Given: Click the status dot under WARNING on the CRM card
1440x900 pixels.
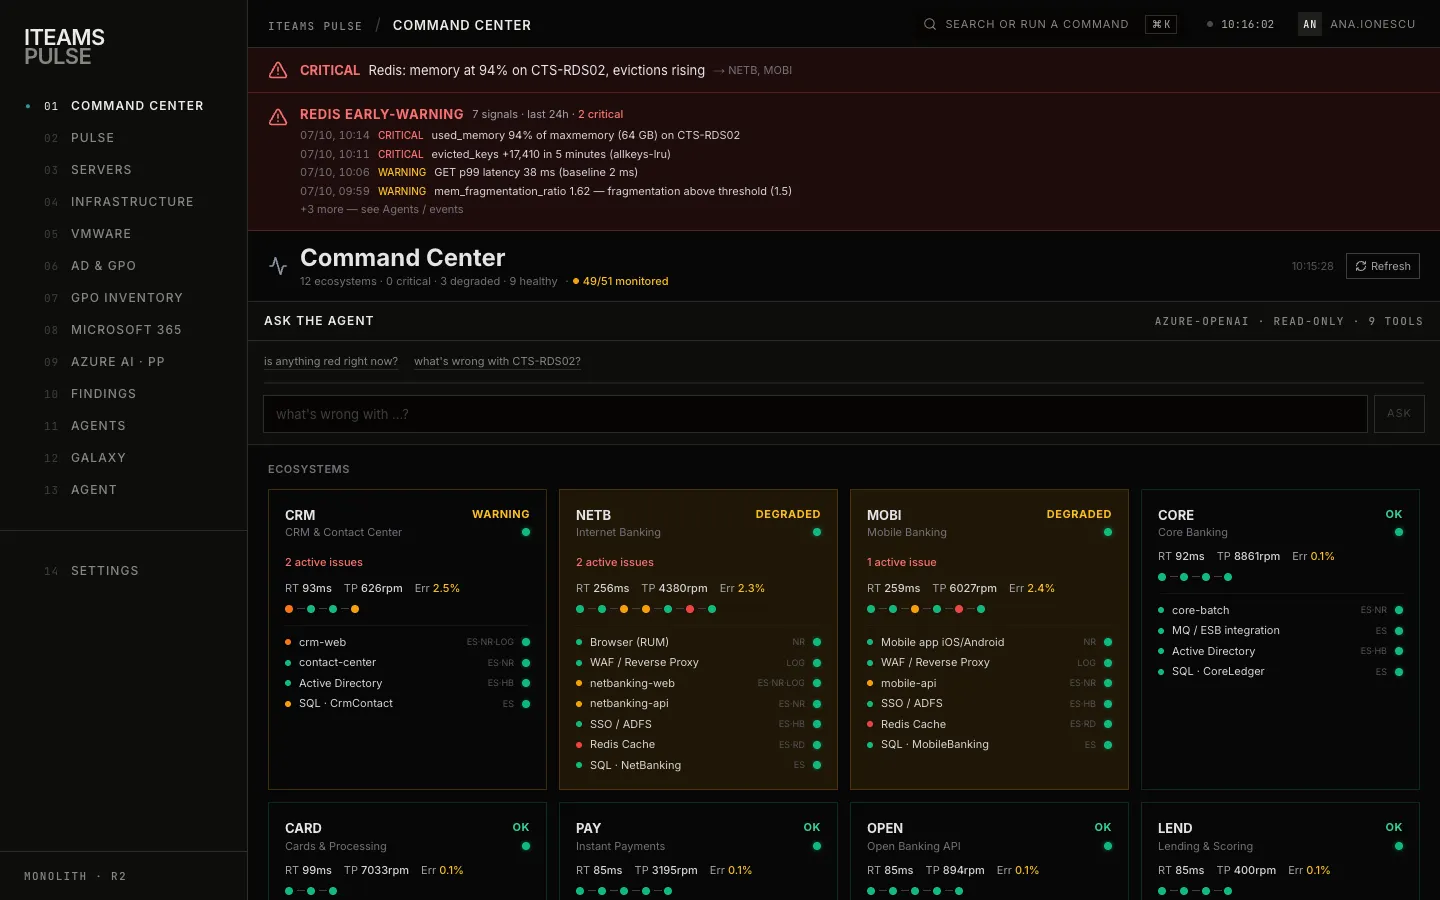Looking at the screenshot, I should (x=526, y=532).
